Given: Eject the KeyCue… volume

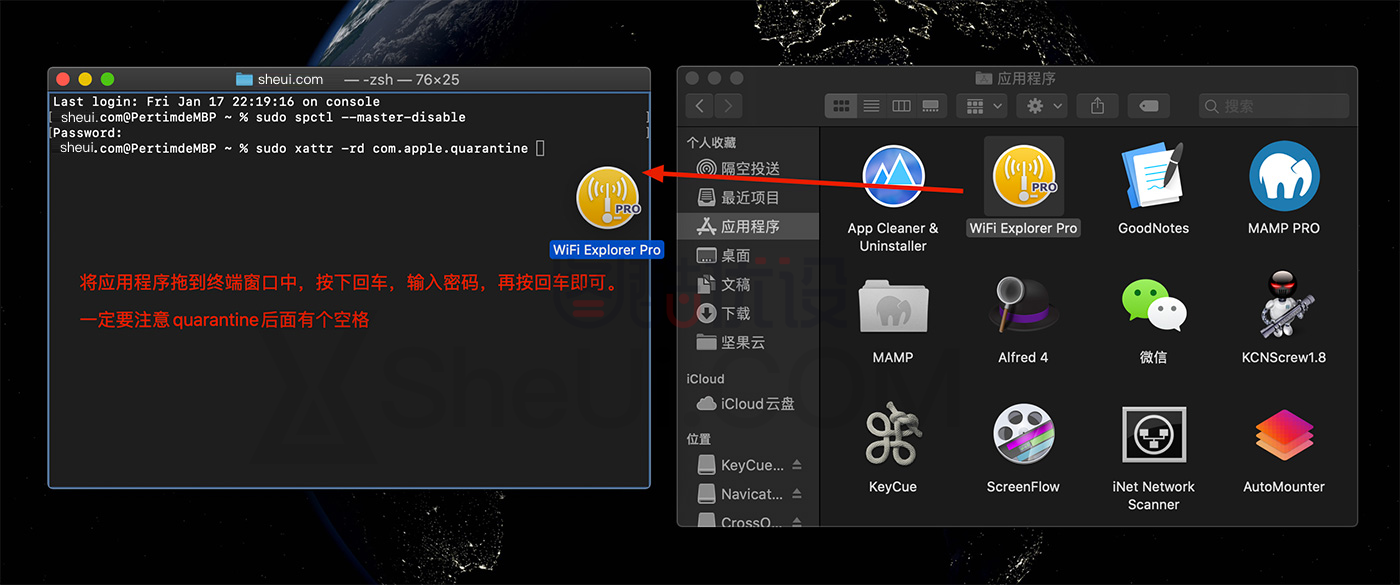Looking at the screenshot, I should (797, 465).
